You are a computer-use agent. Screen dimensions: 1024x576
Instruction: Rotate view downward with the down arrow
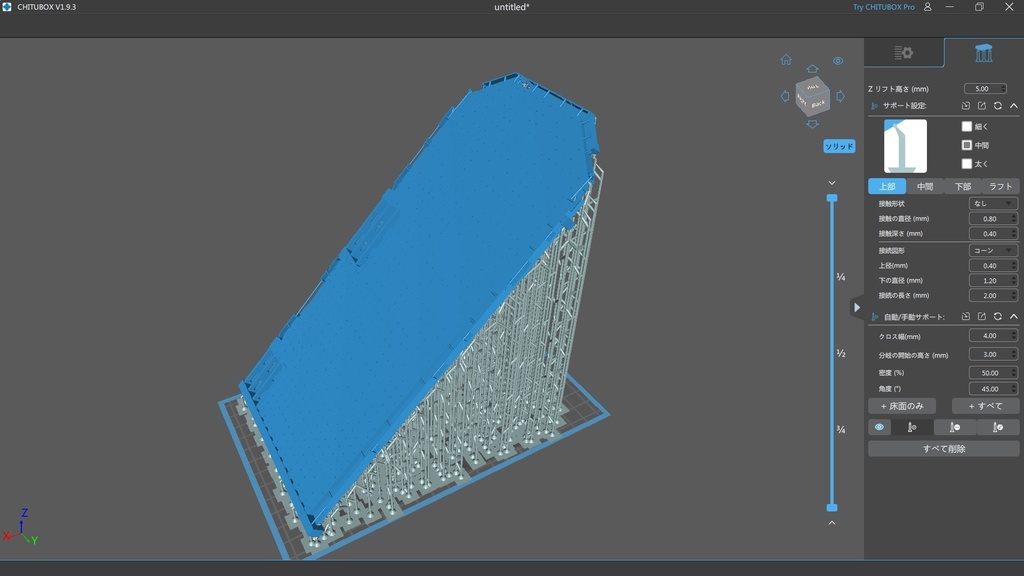click(x=812, y=124)
